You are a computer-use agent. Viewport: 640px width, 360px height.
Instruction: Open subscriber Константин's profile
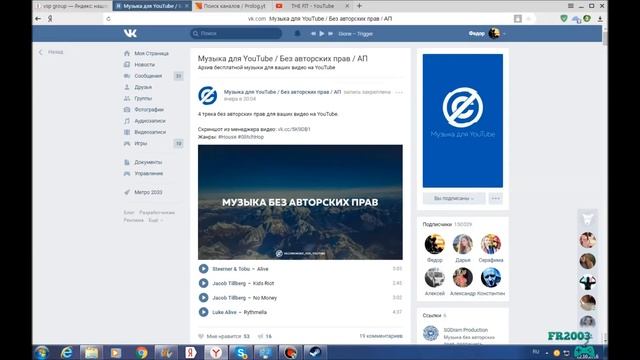pyautogui.click(x=491, y=278)
